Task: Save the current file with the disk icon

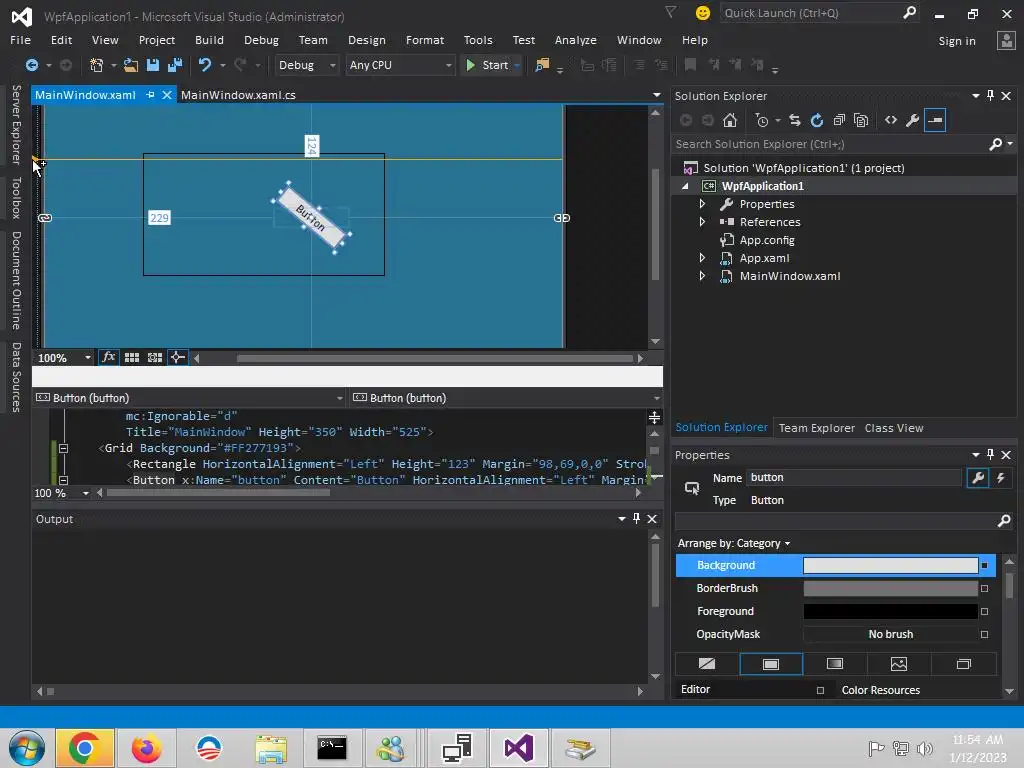Action: tap(153, 65)
